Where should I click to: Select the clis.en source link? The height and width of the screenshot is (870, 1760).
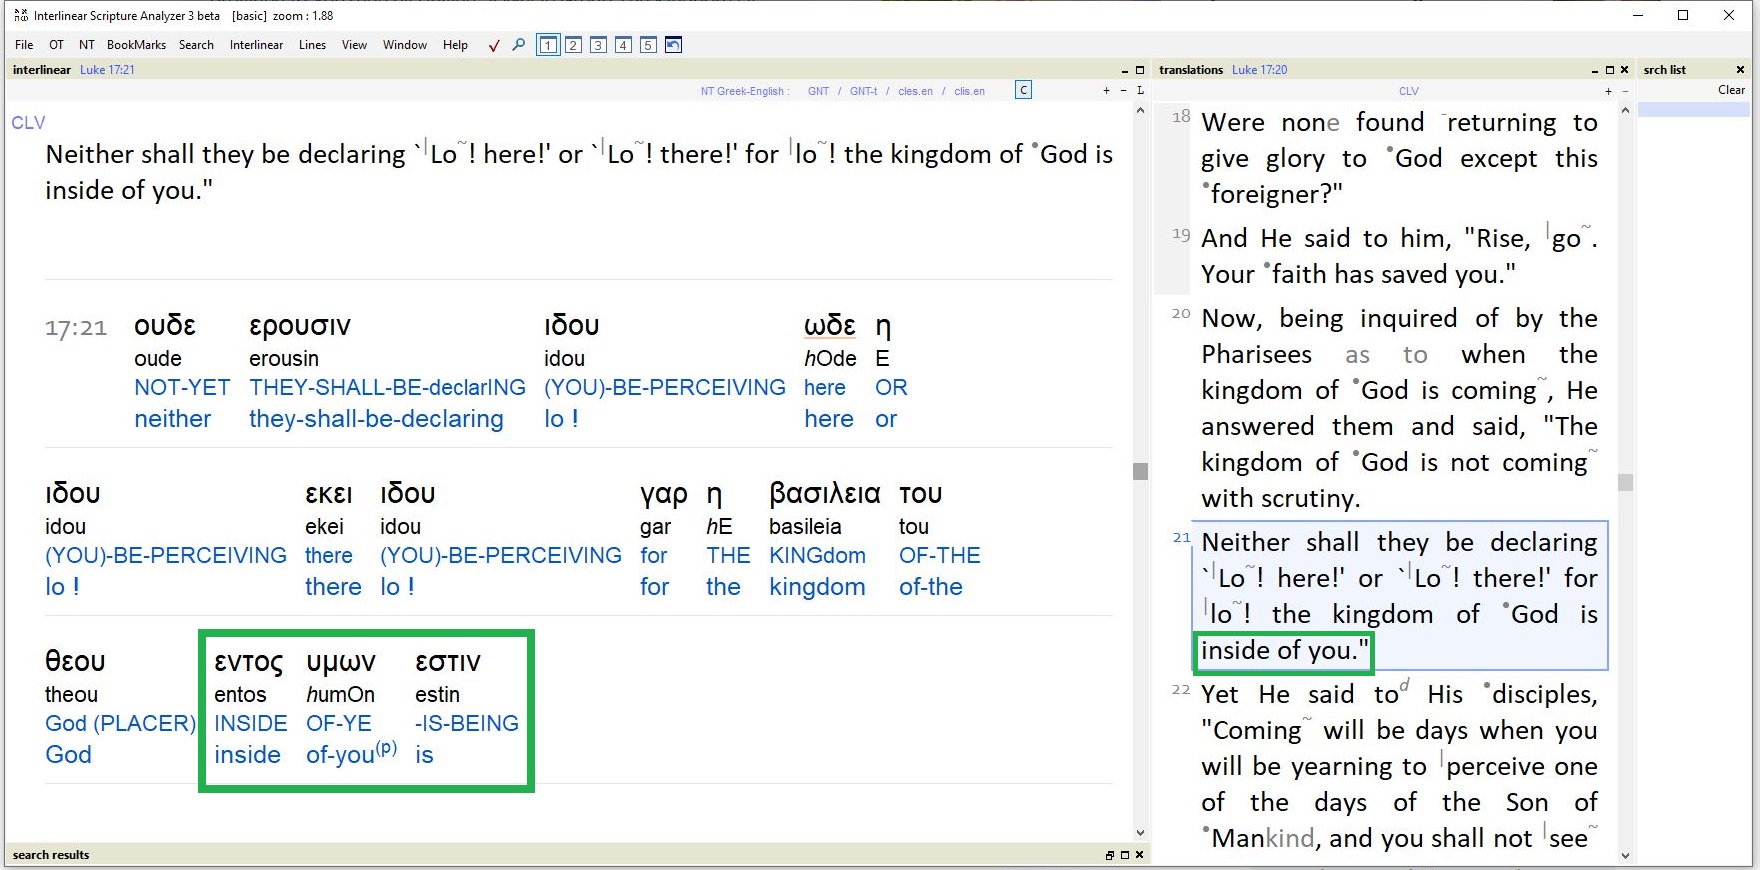coord(969,91)
